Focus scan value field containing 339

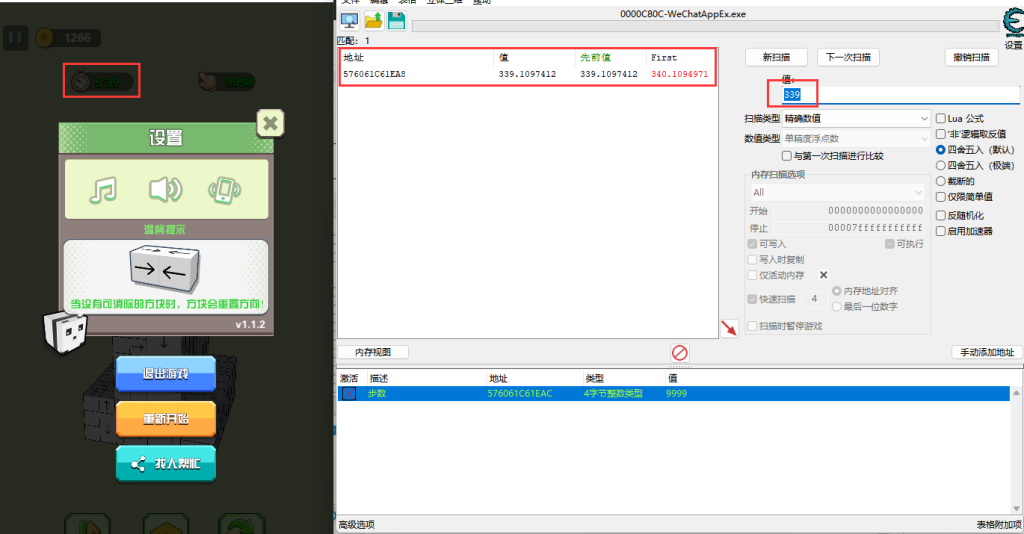[901, 95]
